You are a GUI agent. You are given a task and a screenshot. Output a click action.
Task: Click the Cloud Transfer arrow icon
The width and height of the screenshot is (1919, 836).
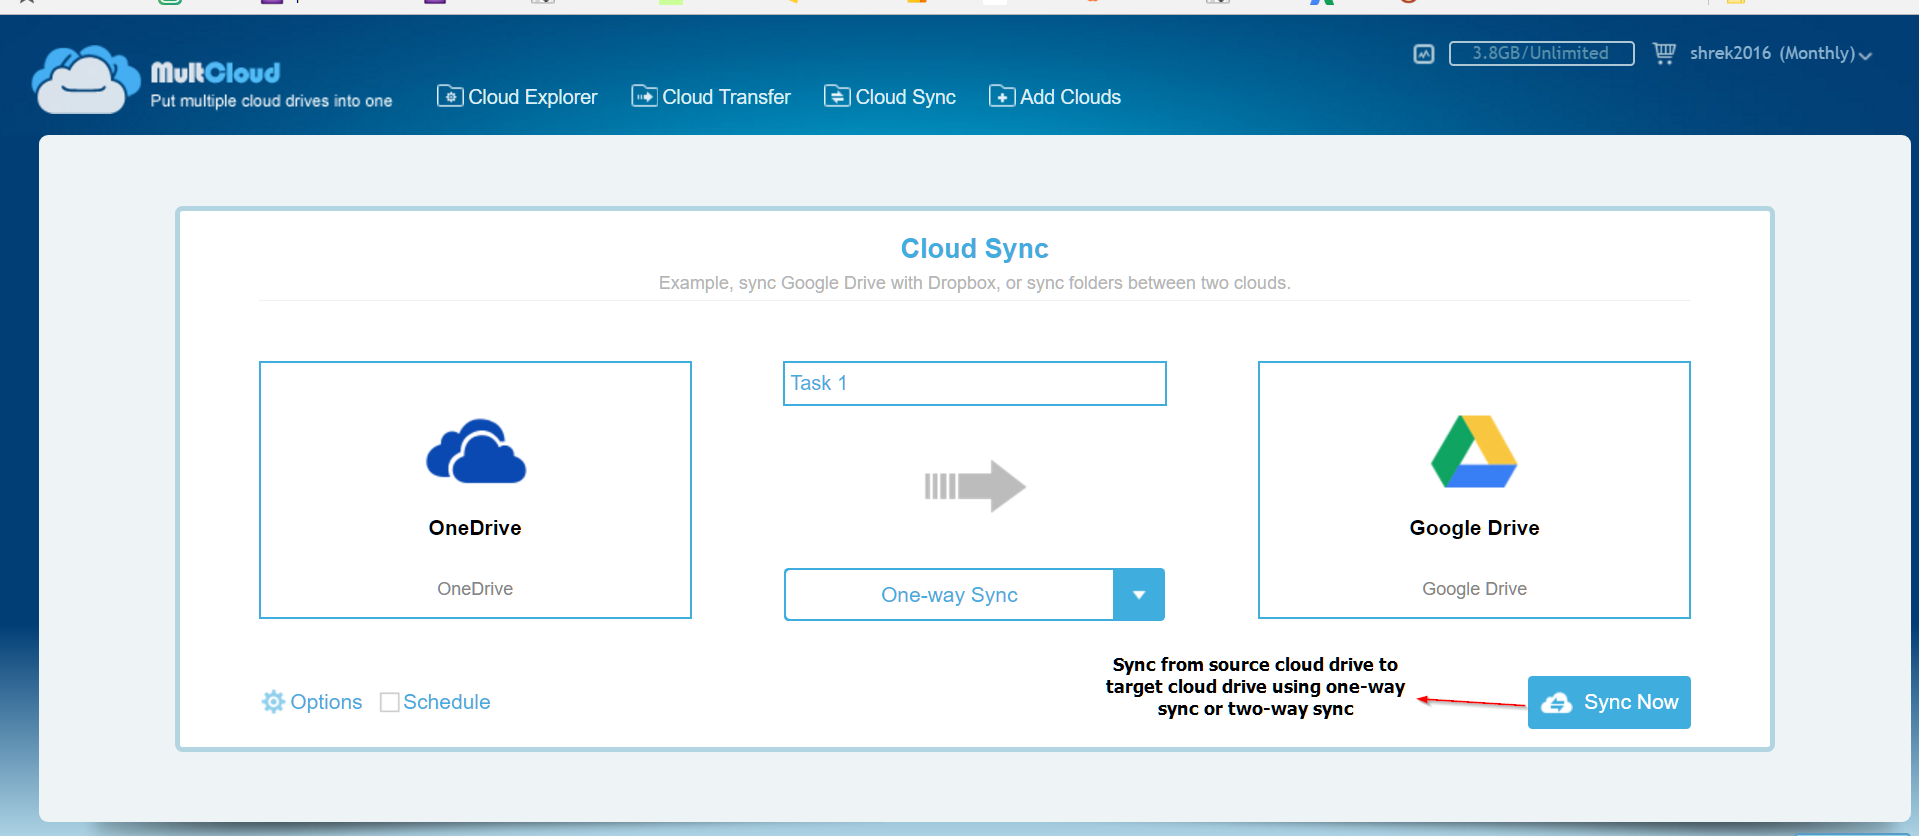point(644,96)
